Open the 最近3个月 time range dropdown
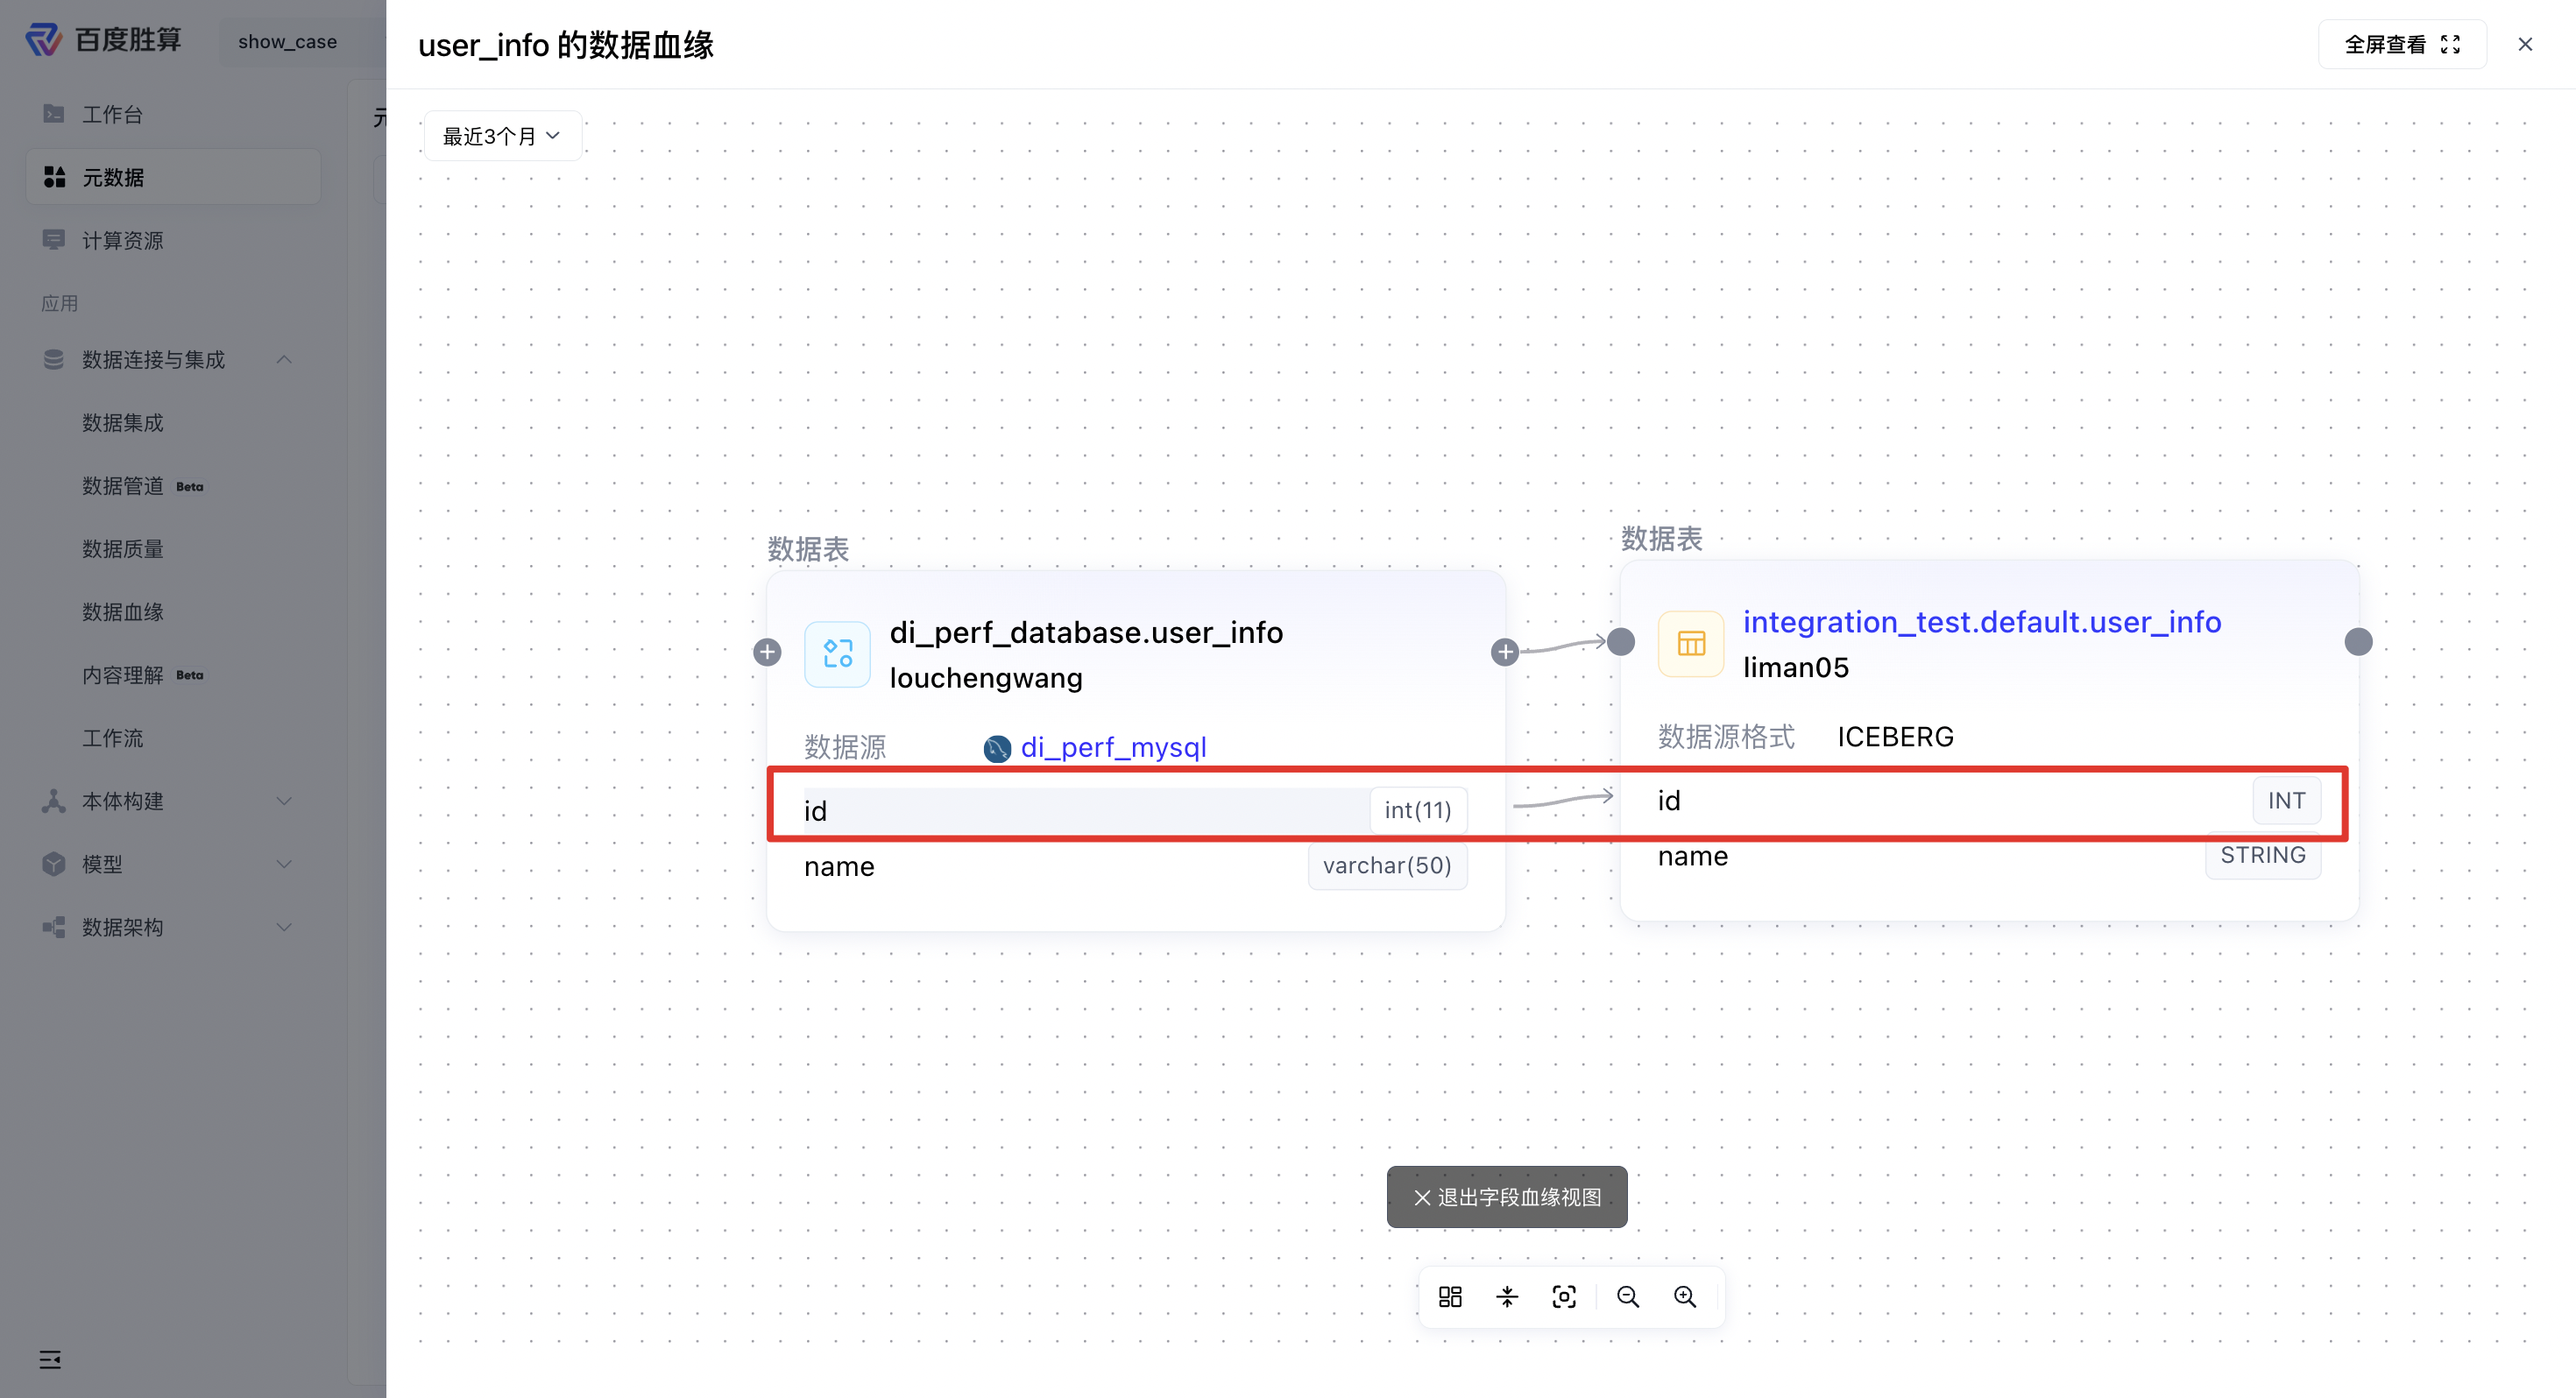The height and width of the screenshot is (1398, 2576). tap(502, 136)
